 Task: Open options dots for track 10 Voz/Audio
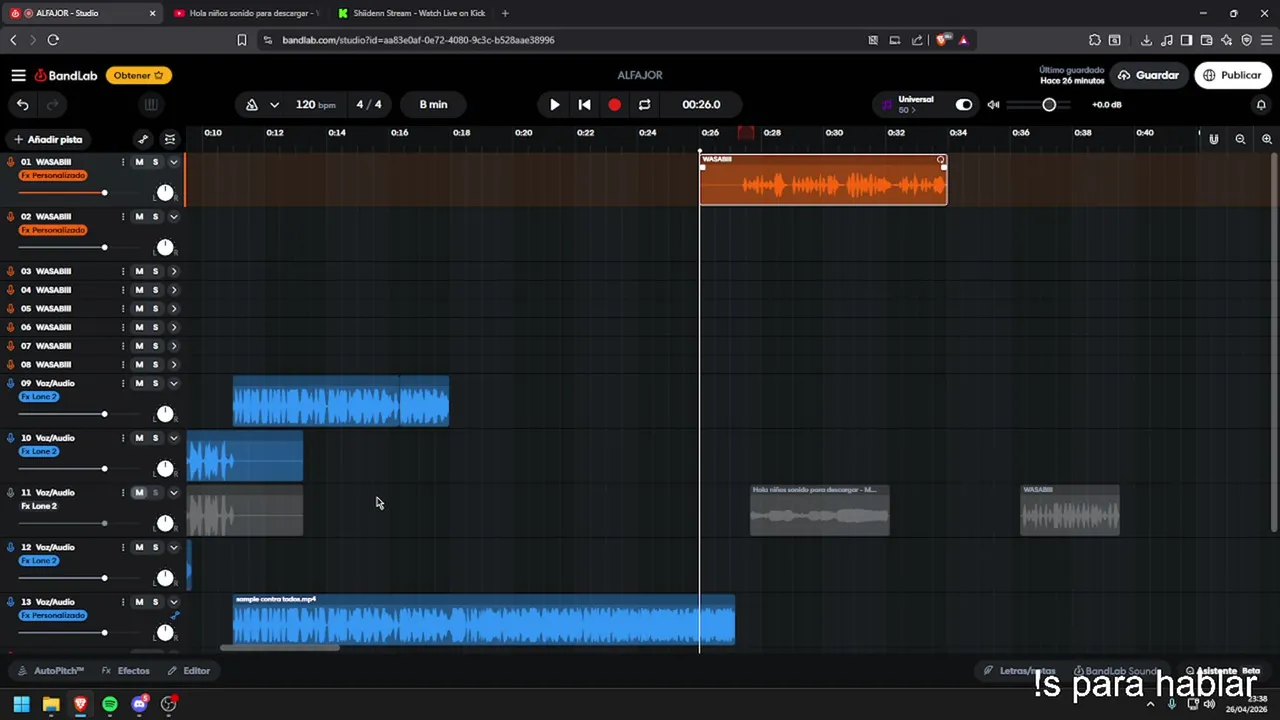[123, 438]
